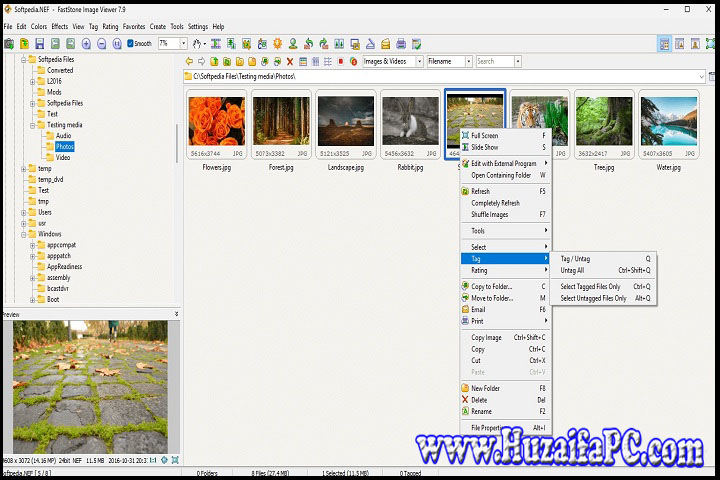Click the printer icon in main toolbar
The height and width of the screenshot is (480, 720).
coord(401,44)
